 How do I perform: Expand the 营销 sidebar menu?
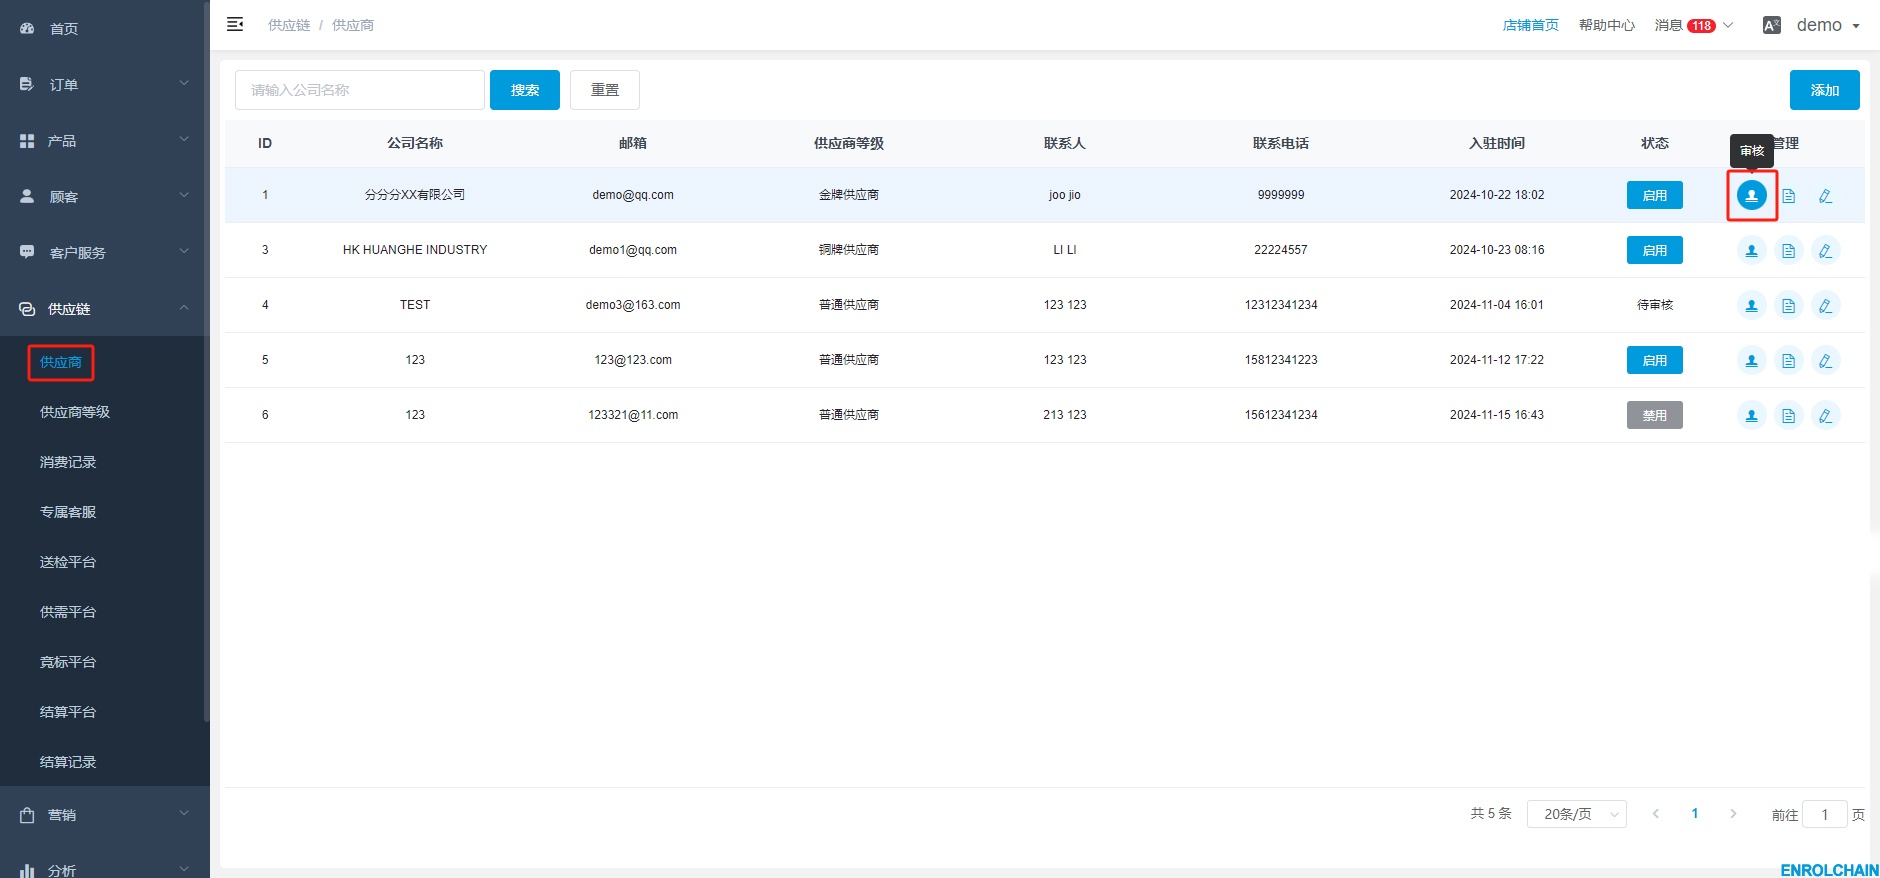[x=104, y=814]
